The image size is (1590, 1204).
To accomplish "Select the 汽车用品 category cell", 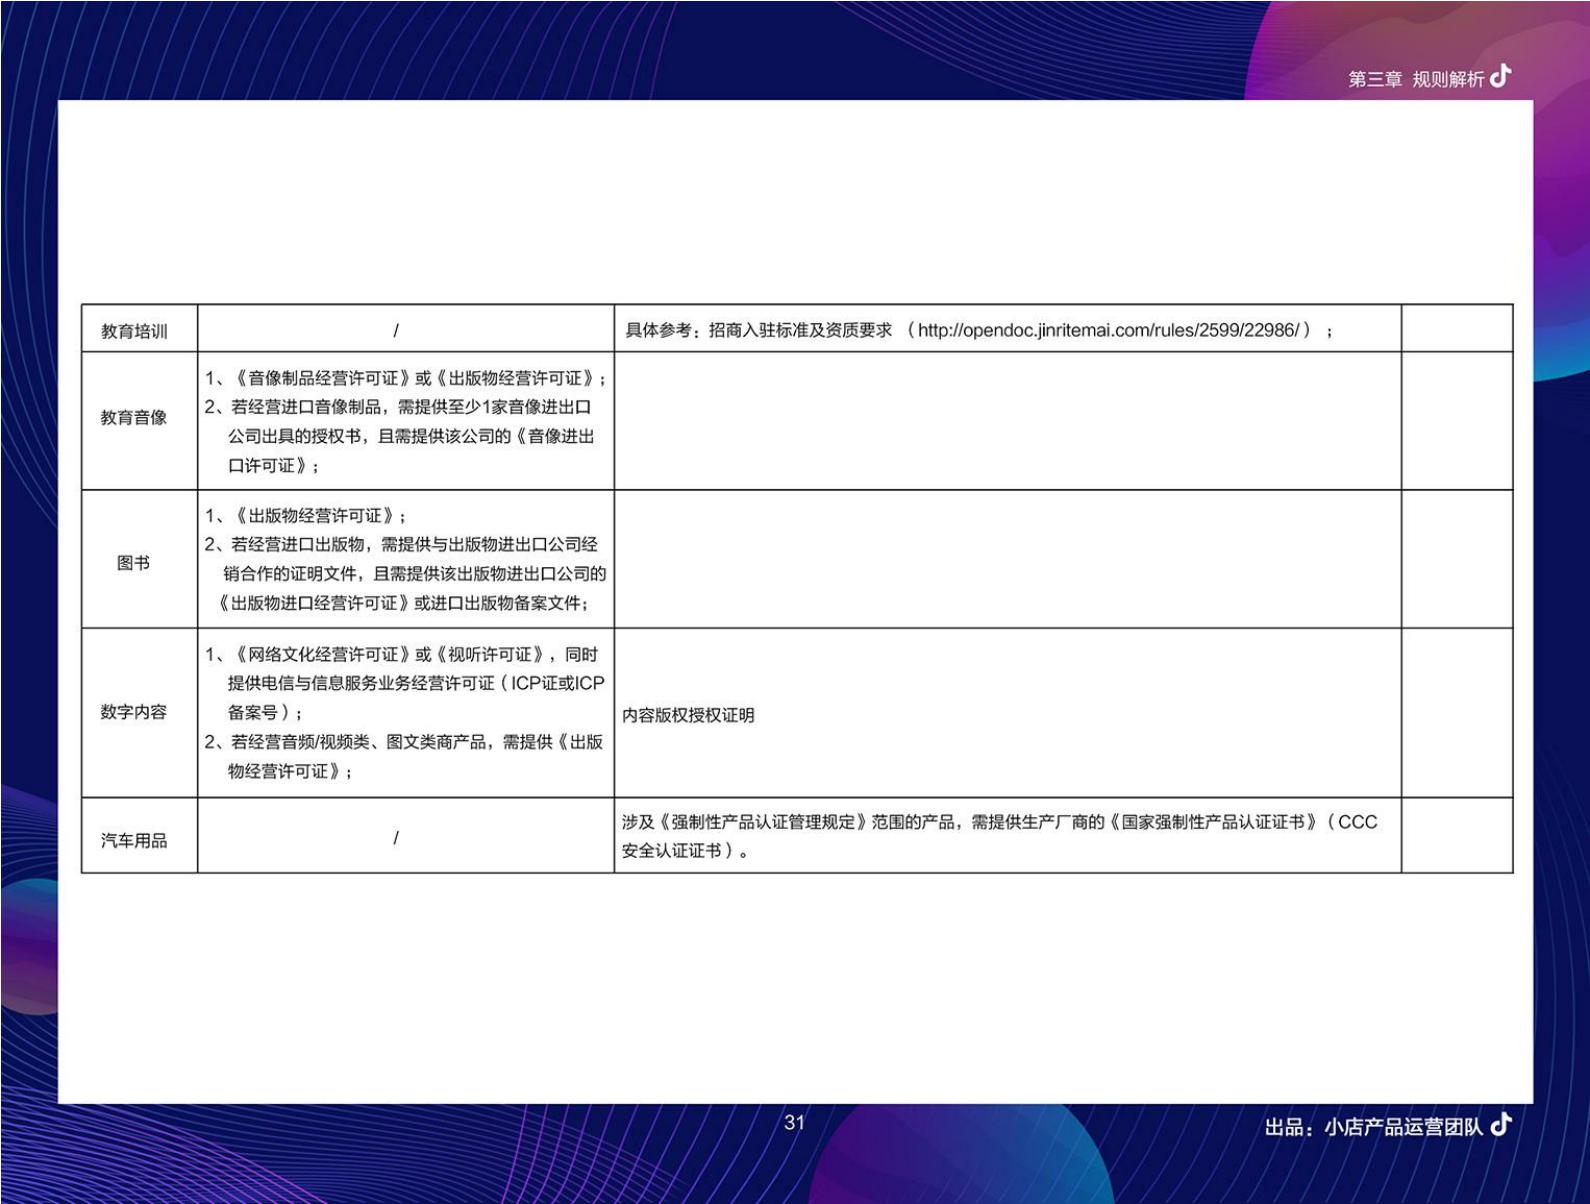I will 134,840.
